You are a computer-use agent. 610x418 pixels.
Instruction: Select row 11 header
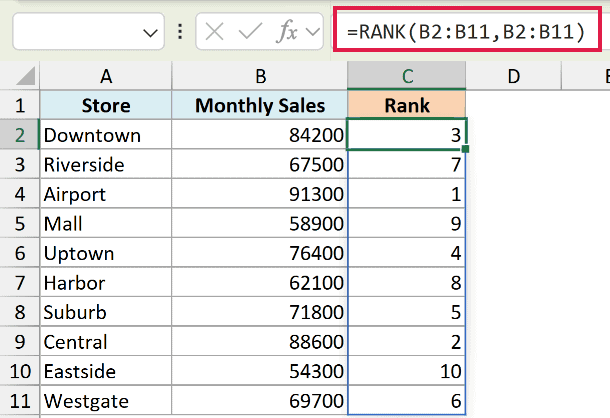[20, 401]
